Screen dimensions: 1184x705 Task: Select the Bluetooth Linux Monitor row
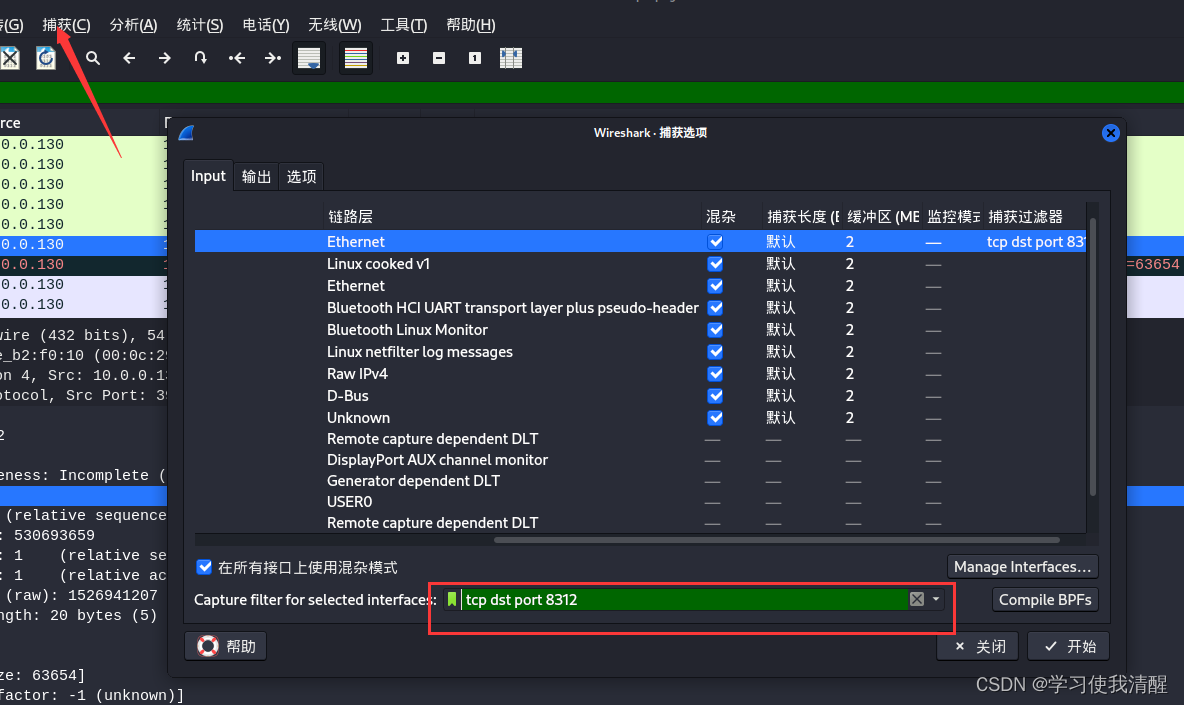pos(640,330)
